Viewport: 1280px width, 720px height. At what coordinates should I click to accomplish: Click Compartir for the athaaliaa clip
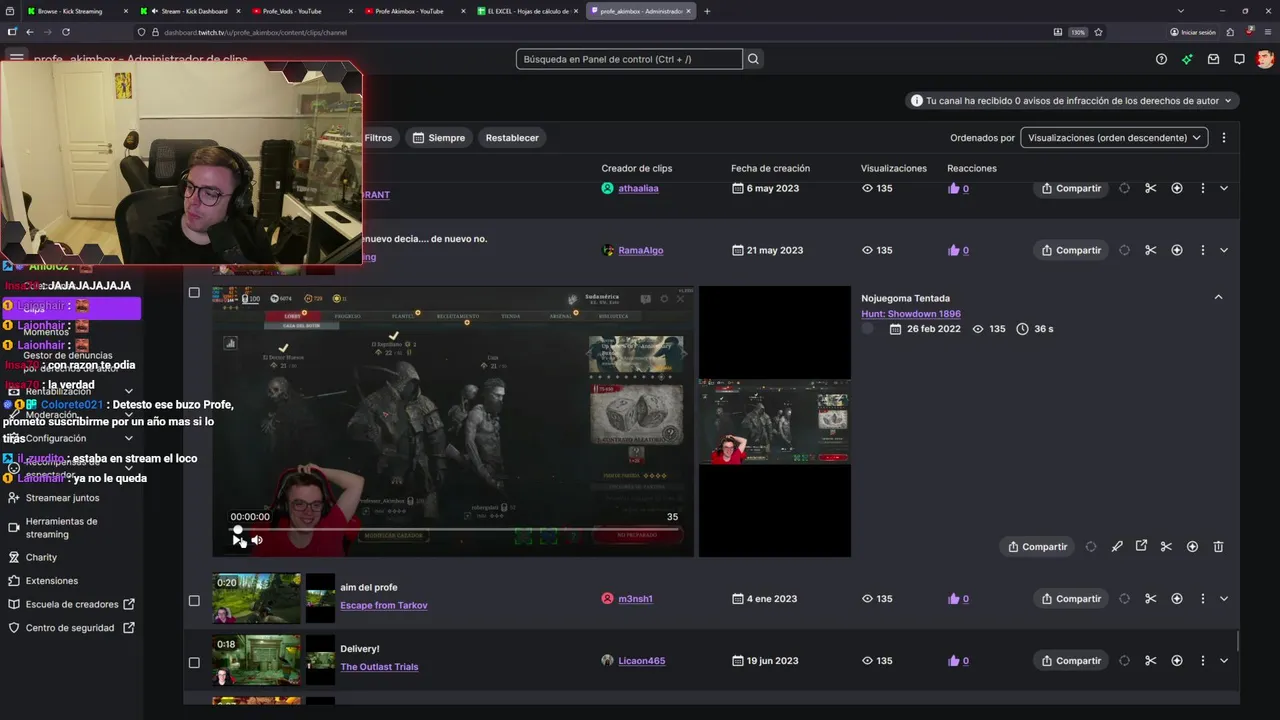(x=1071, y=188)
